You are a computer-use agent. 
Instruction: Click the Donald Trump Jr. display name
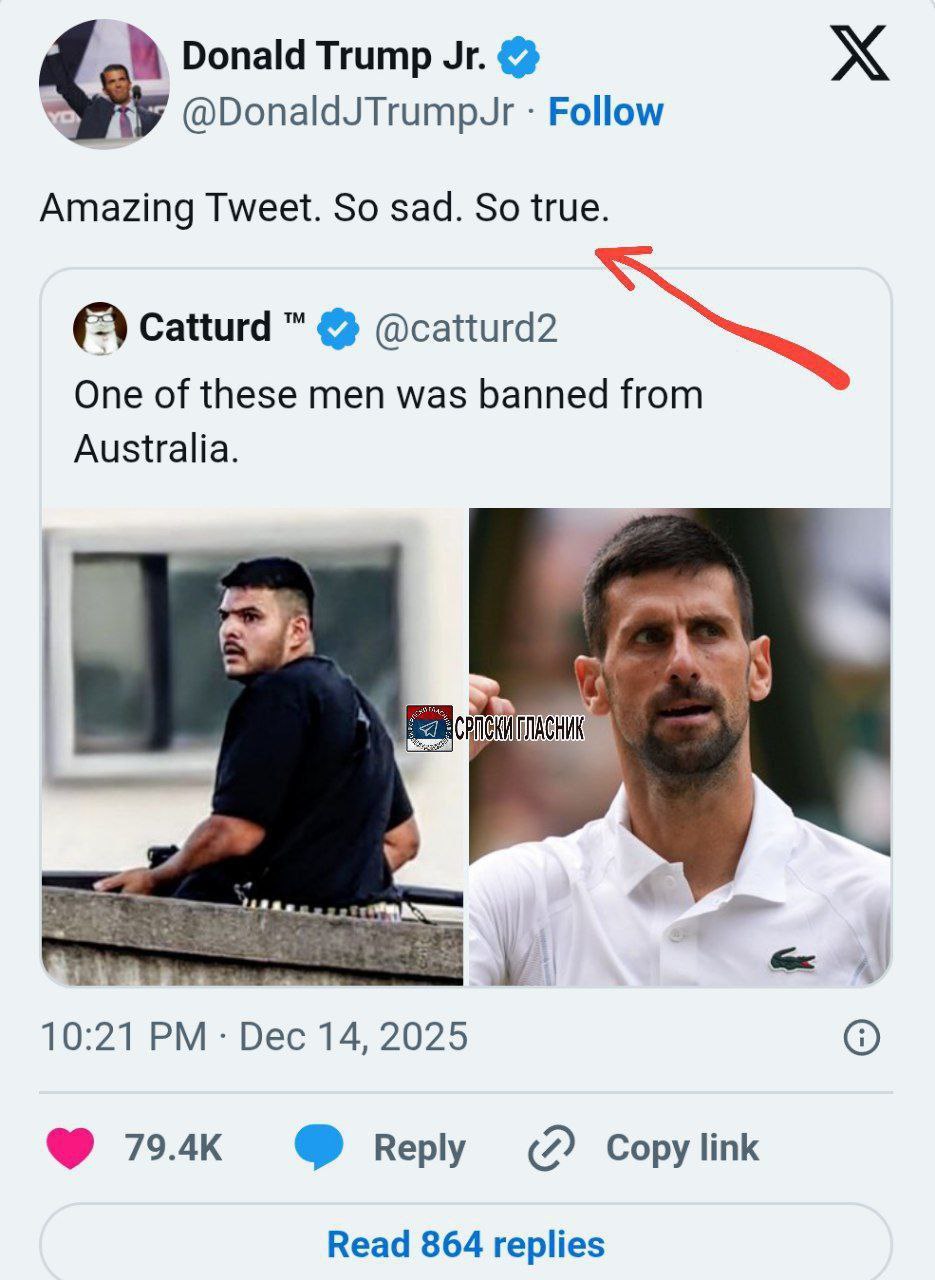click(x=334, y=58)
